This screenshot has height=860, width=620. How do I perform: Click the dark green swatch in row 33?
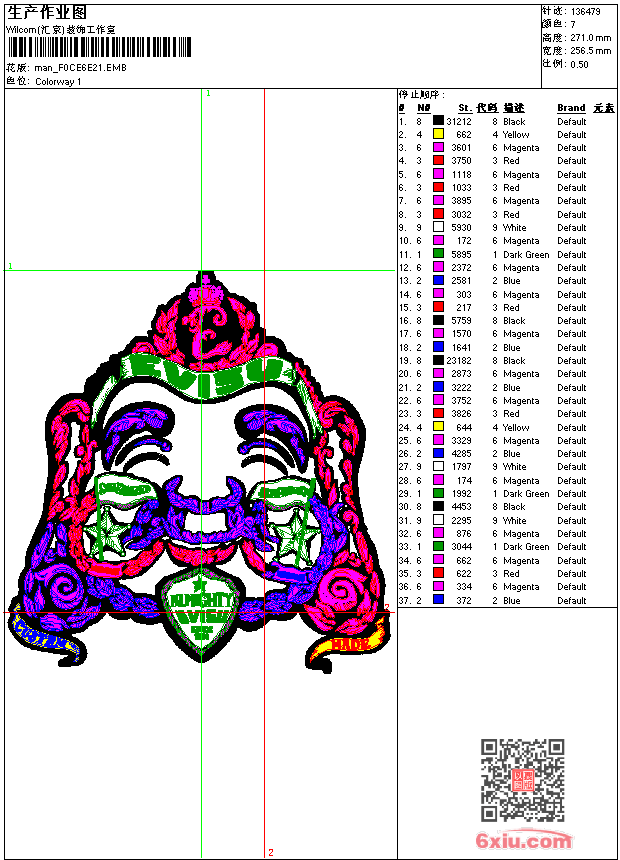tap(438, 546)
